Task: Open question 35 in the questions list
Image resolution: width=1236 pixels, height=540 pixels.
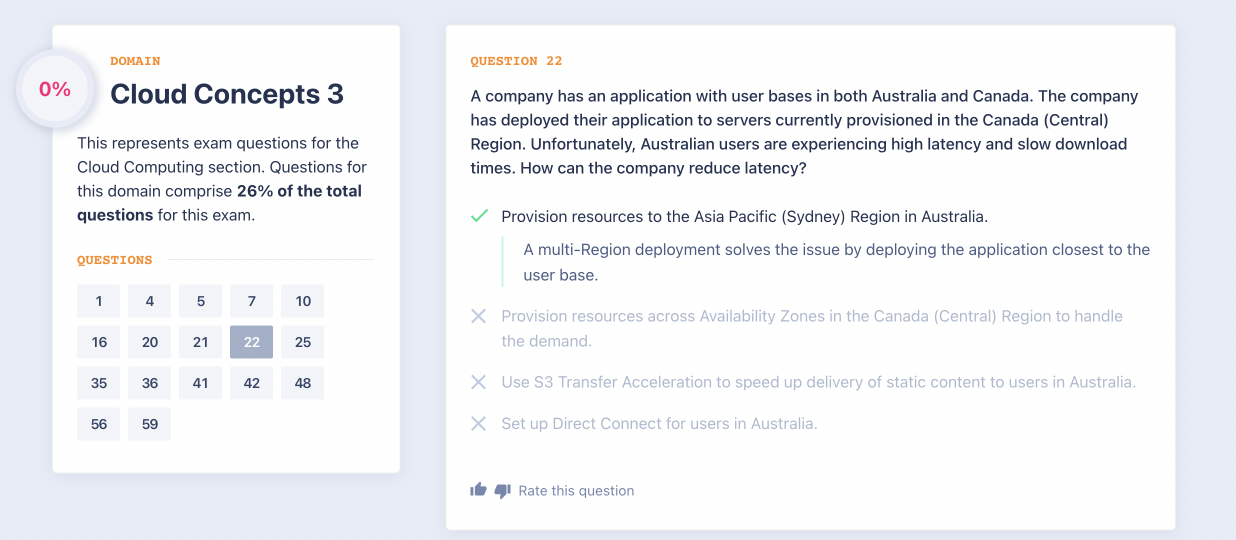Action: [x=99, y=383]
